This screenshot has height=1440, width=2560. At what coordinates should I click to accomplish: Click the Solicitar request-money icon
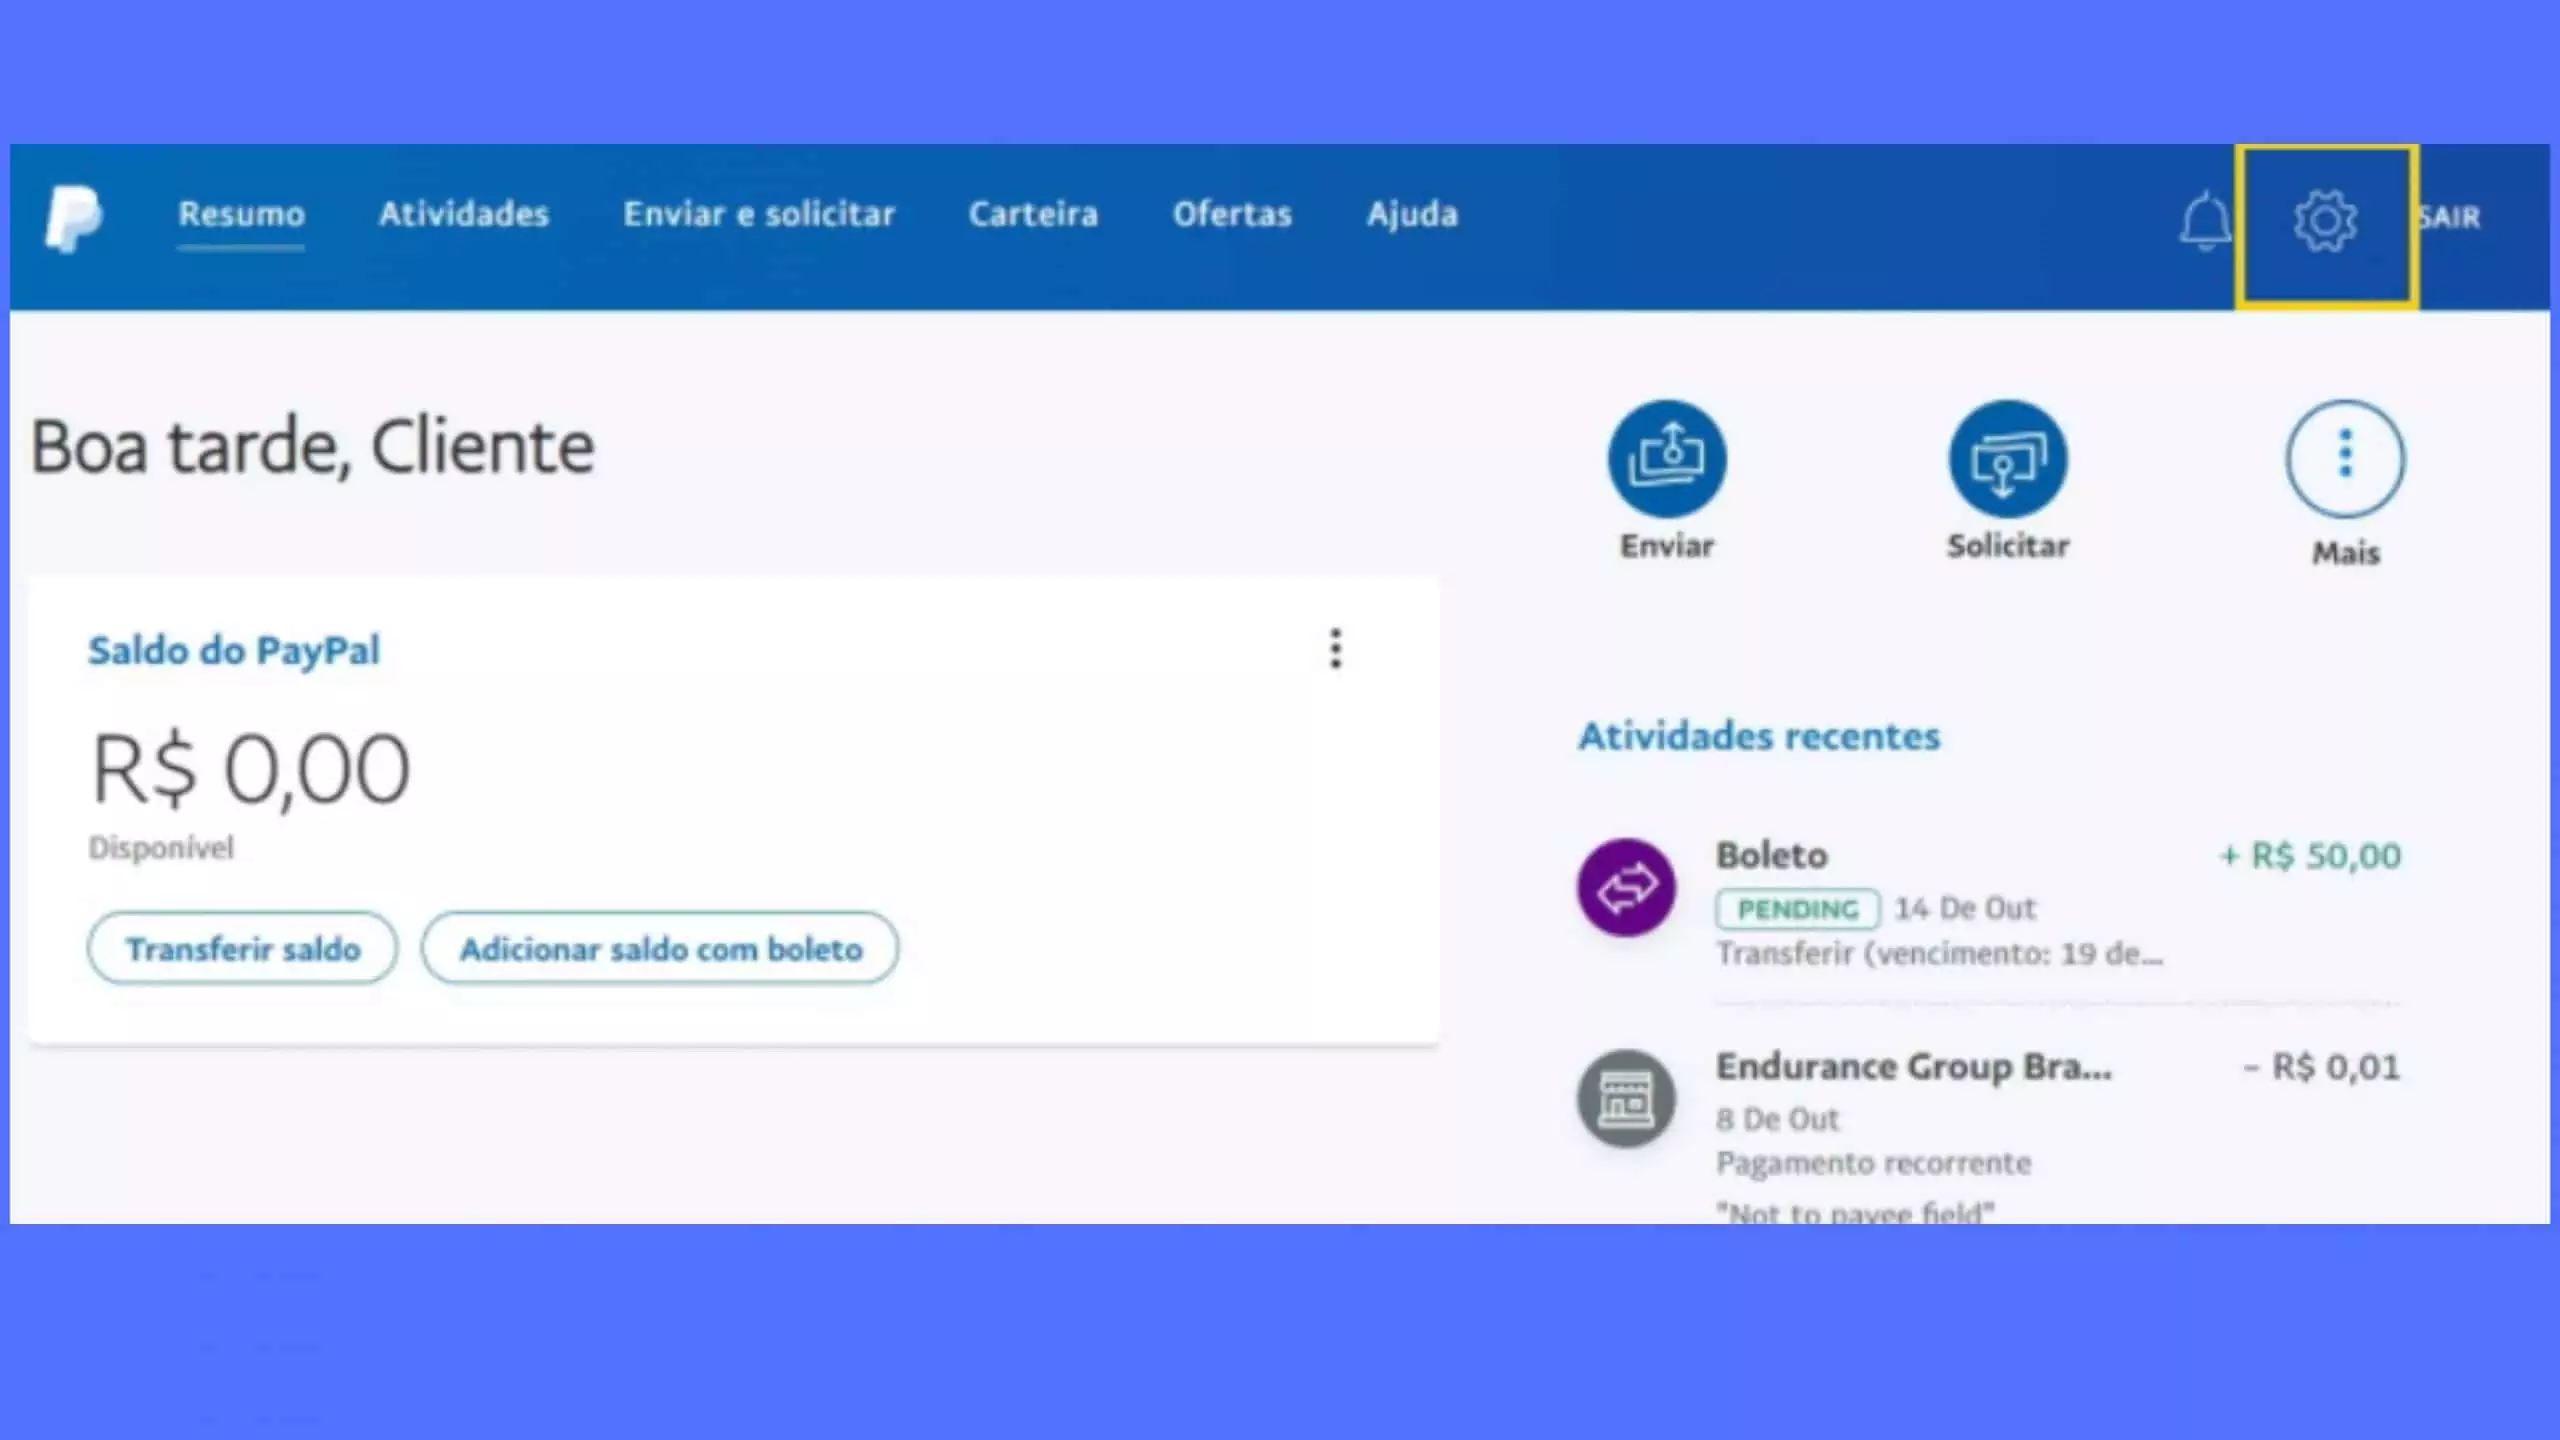pyautogui.click(x=2007, y=458)
